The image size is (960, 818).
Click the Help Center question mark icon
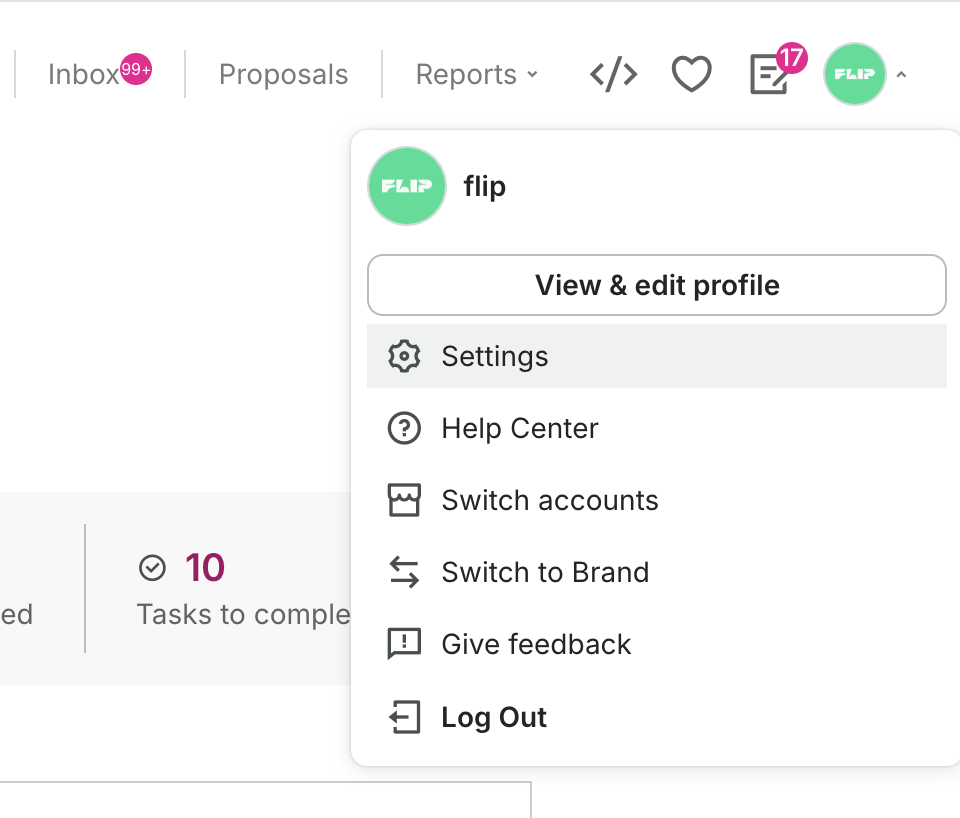coord(404,428)
